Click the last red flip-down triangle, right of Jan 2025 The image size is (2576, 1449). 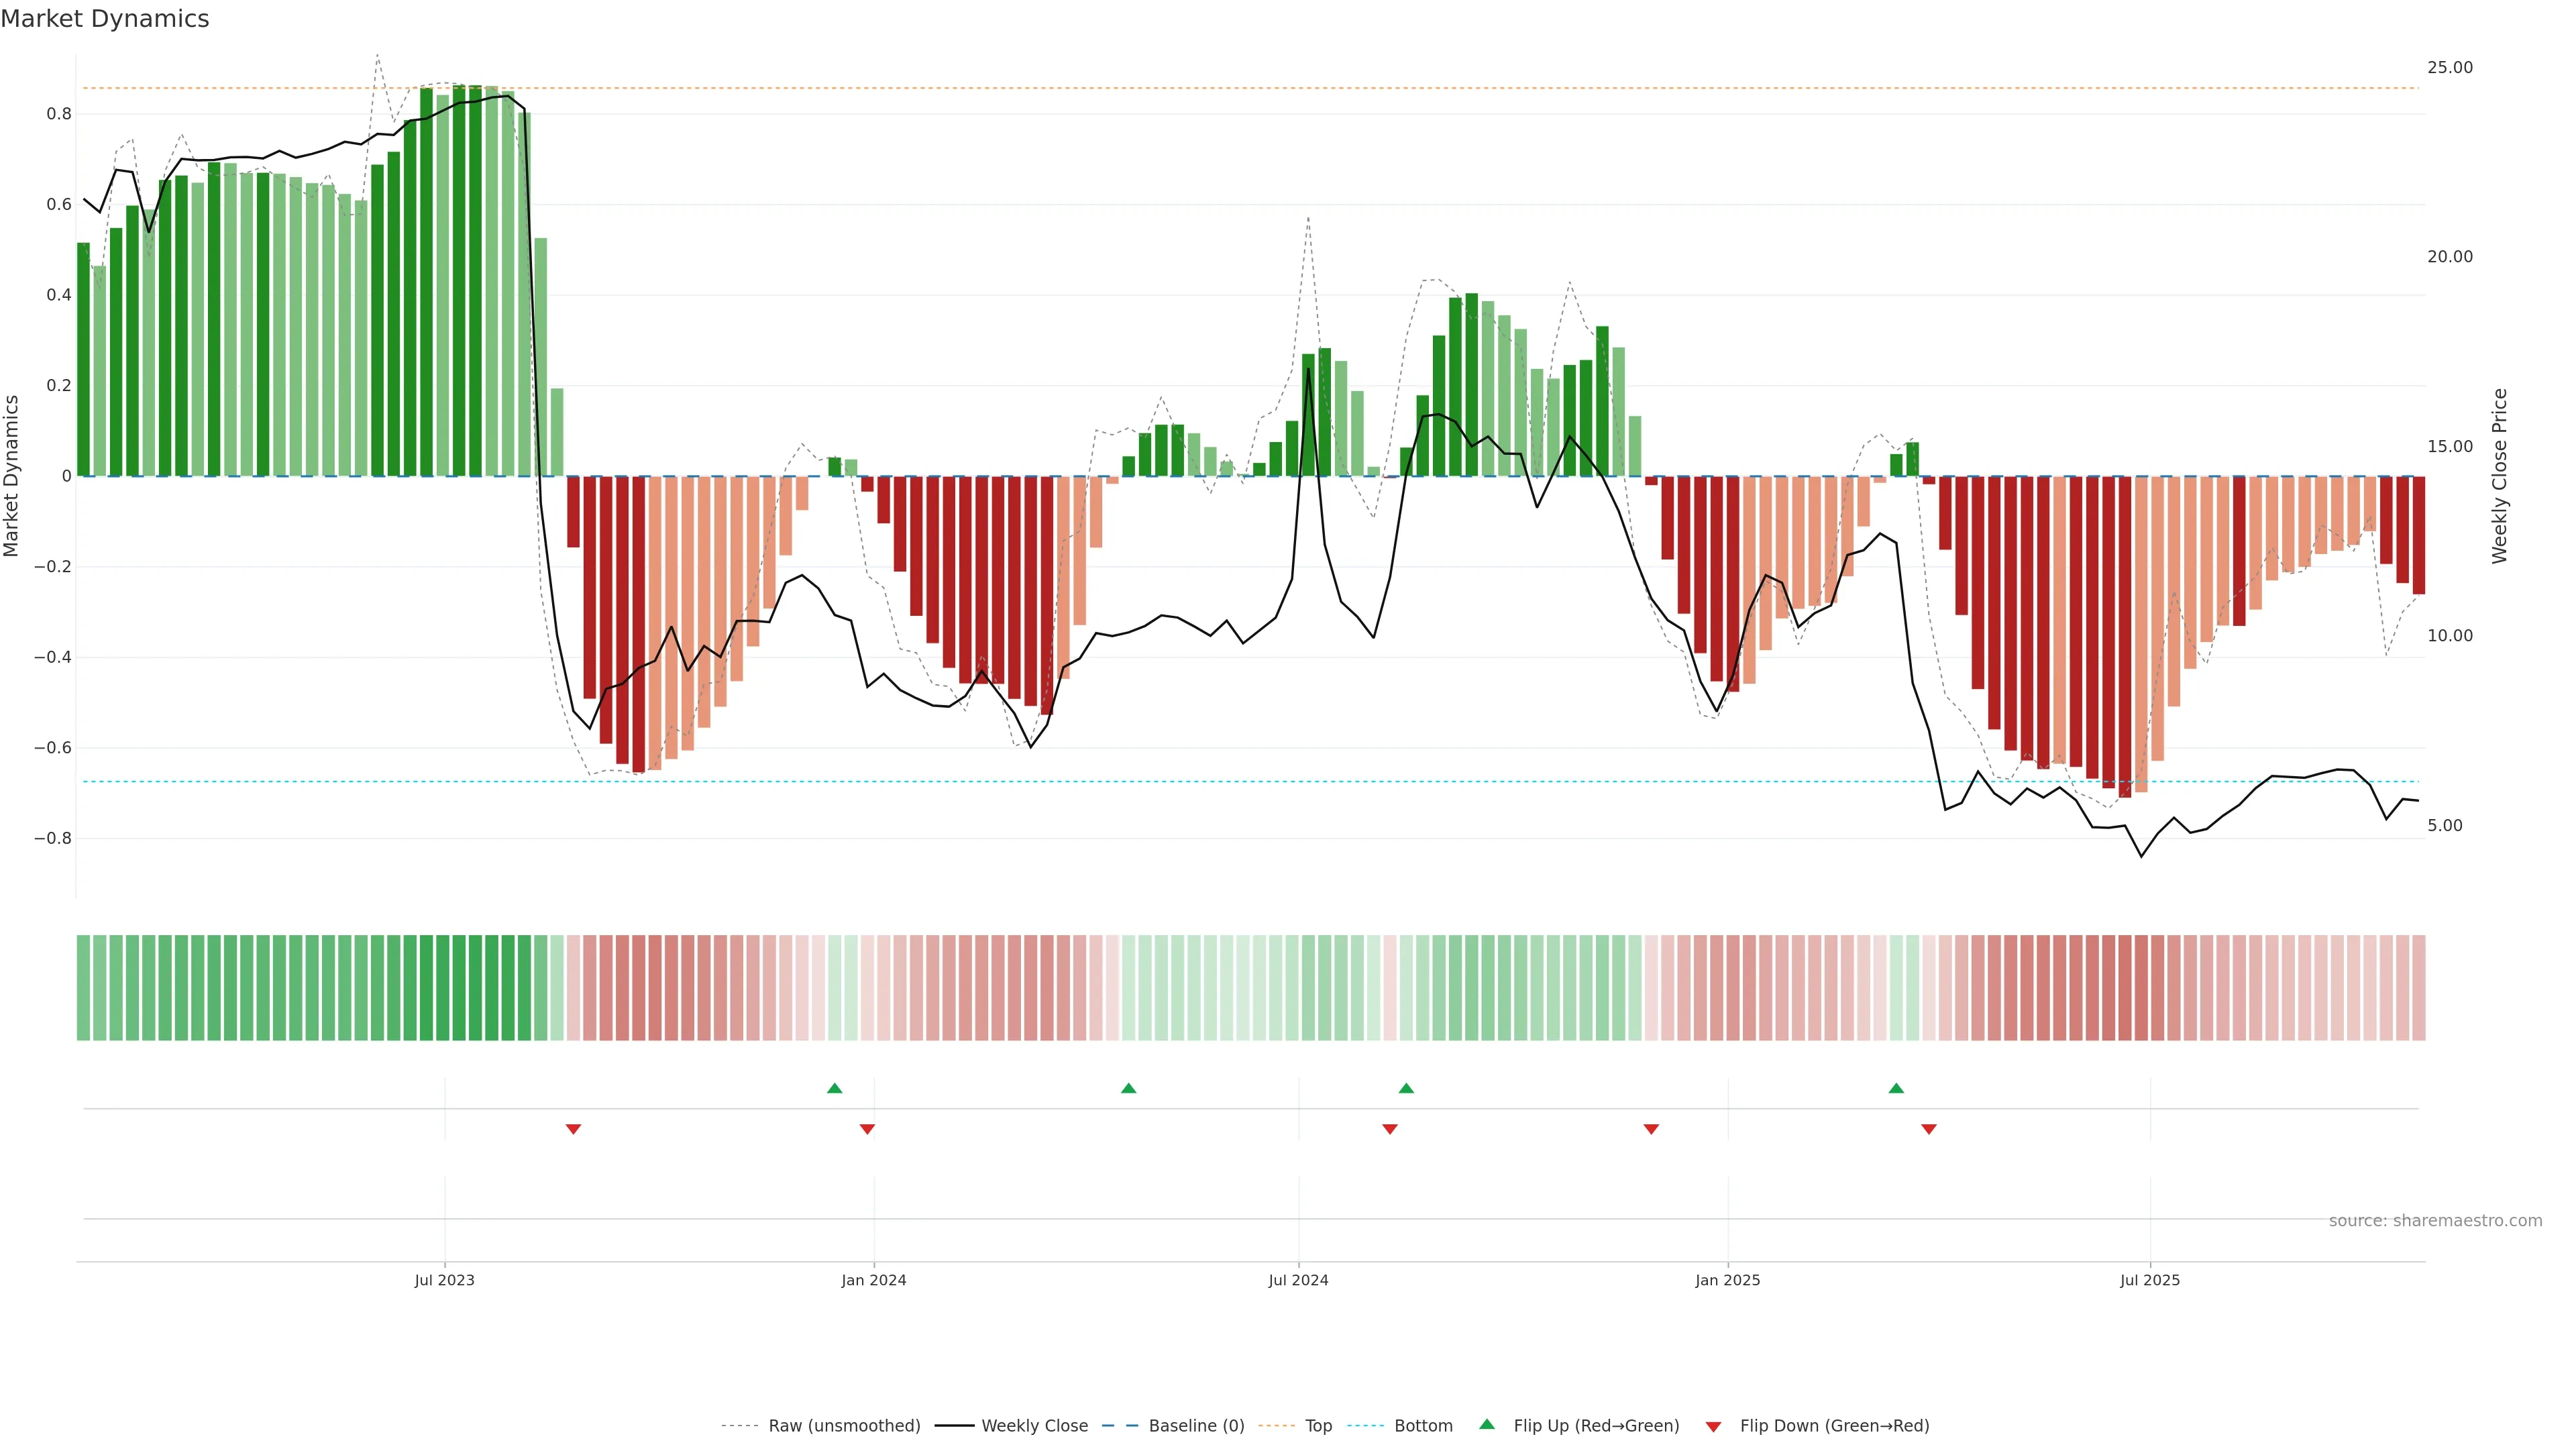coord(1929,1129)
